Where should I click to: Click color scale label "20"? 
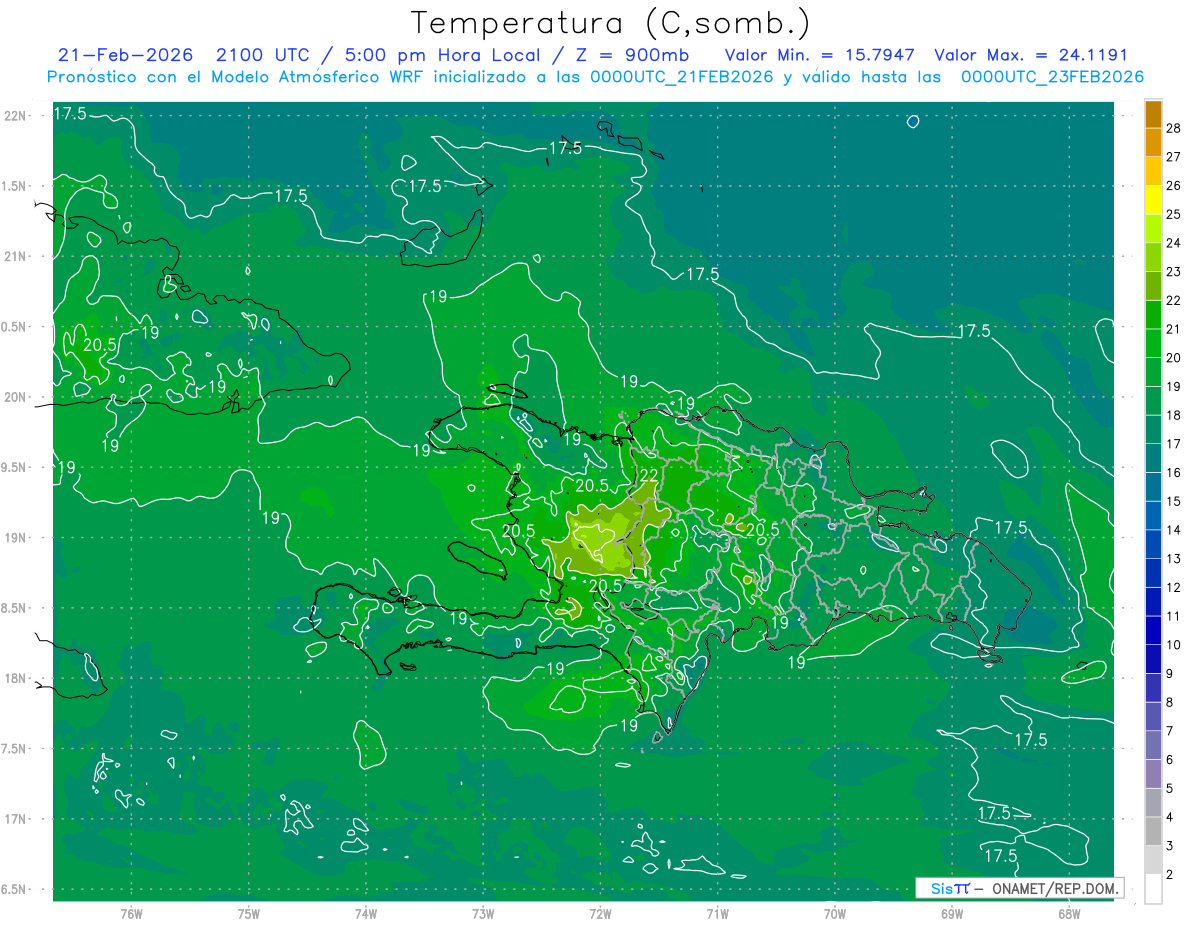pyautogui.click(x=1173, y=358)
